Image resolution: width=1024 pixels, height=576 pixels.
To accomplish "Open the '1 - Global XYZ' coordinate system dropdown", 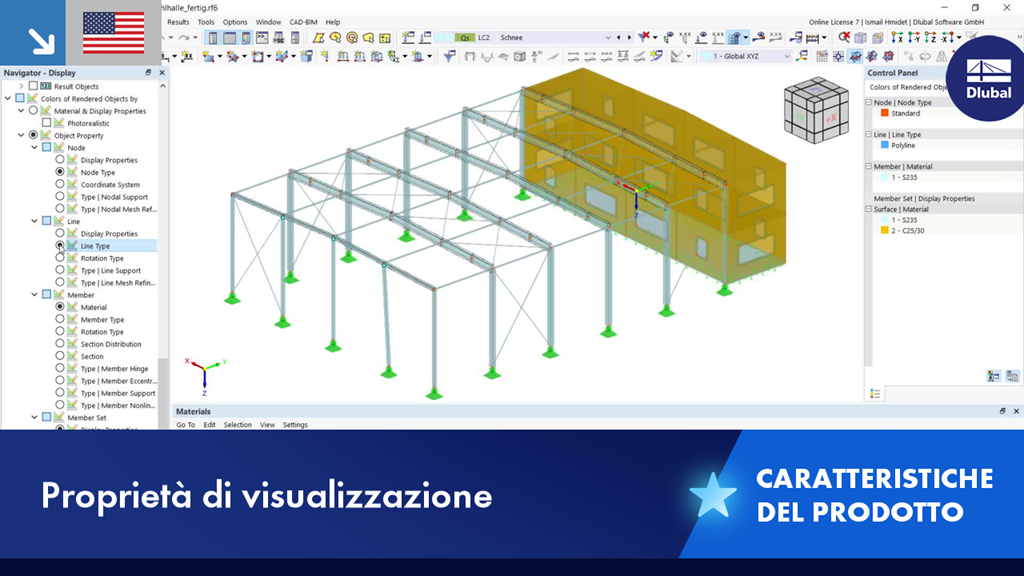I will [x=787, y=54].
